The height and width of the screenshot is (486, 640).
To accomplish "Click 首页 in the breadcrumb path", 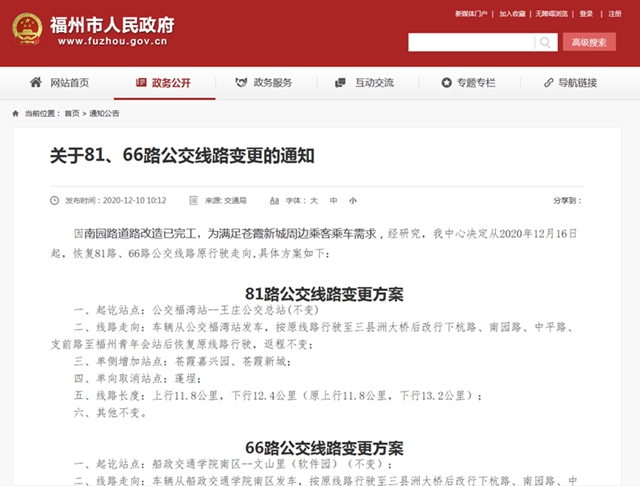I will 72,114.
